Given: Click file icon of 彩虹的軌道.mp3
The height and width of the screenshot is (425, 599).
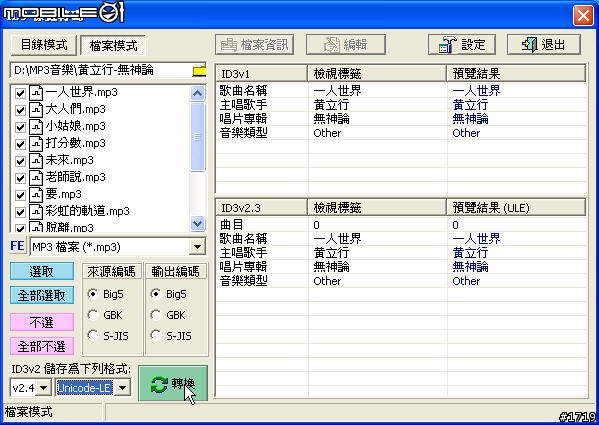Looking at the screenshot, I should [36, 212].
